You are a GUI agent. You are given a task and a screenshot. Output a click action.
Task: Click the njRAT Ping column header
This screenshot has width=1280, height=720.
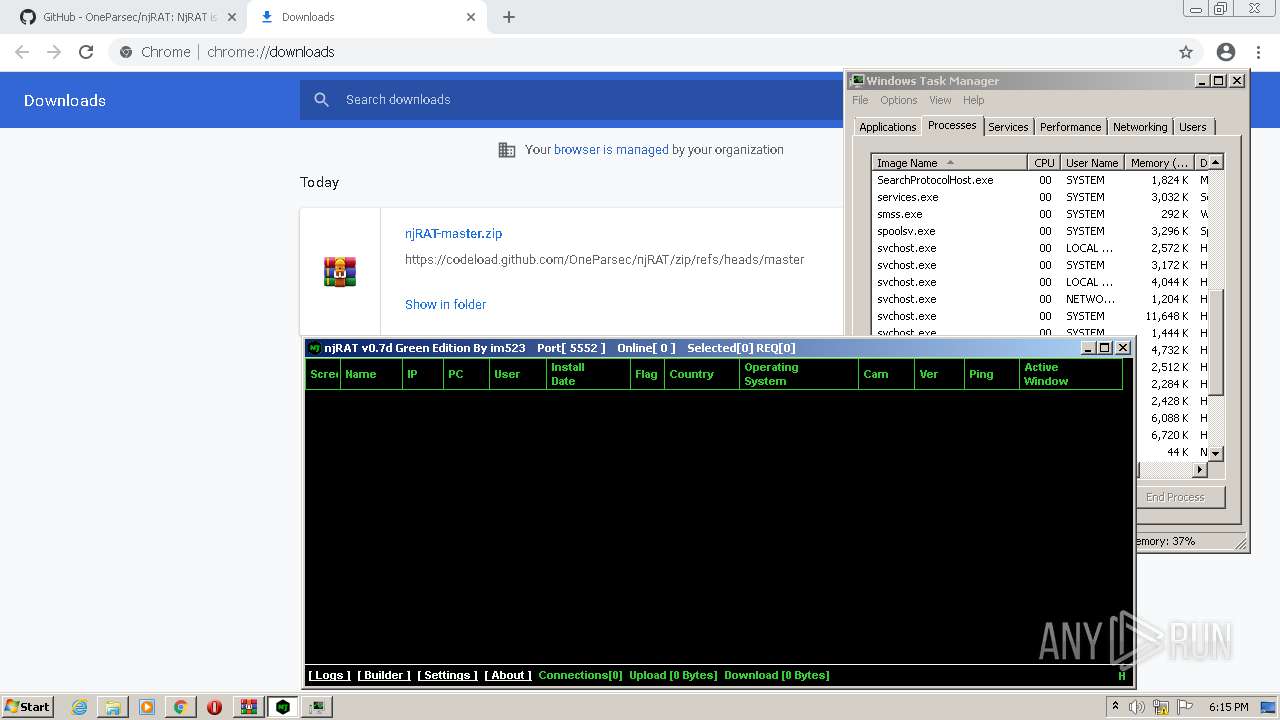(990, 374)
